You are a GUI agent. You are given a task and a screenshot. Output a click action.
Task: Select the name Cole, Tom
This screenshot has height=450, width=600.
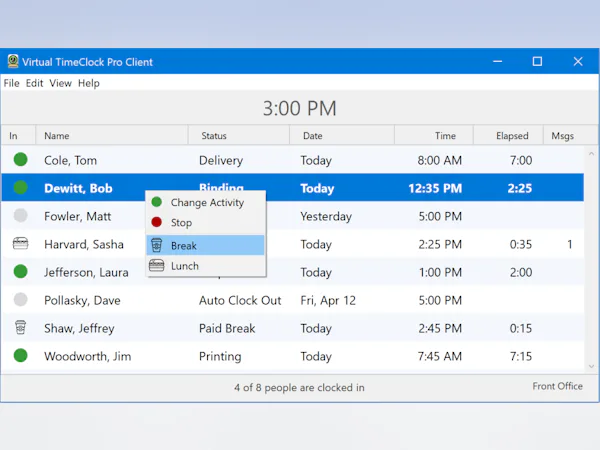pos(70,160)
